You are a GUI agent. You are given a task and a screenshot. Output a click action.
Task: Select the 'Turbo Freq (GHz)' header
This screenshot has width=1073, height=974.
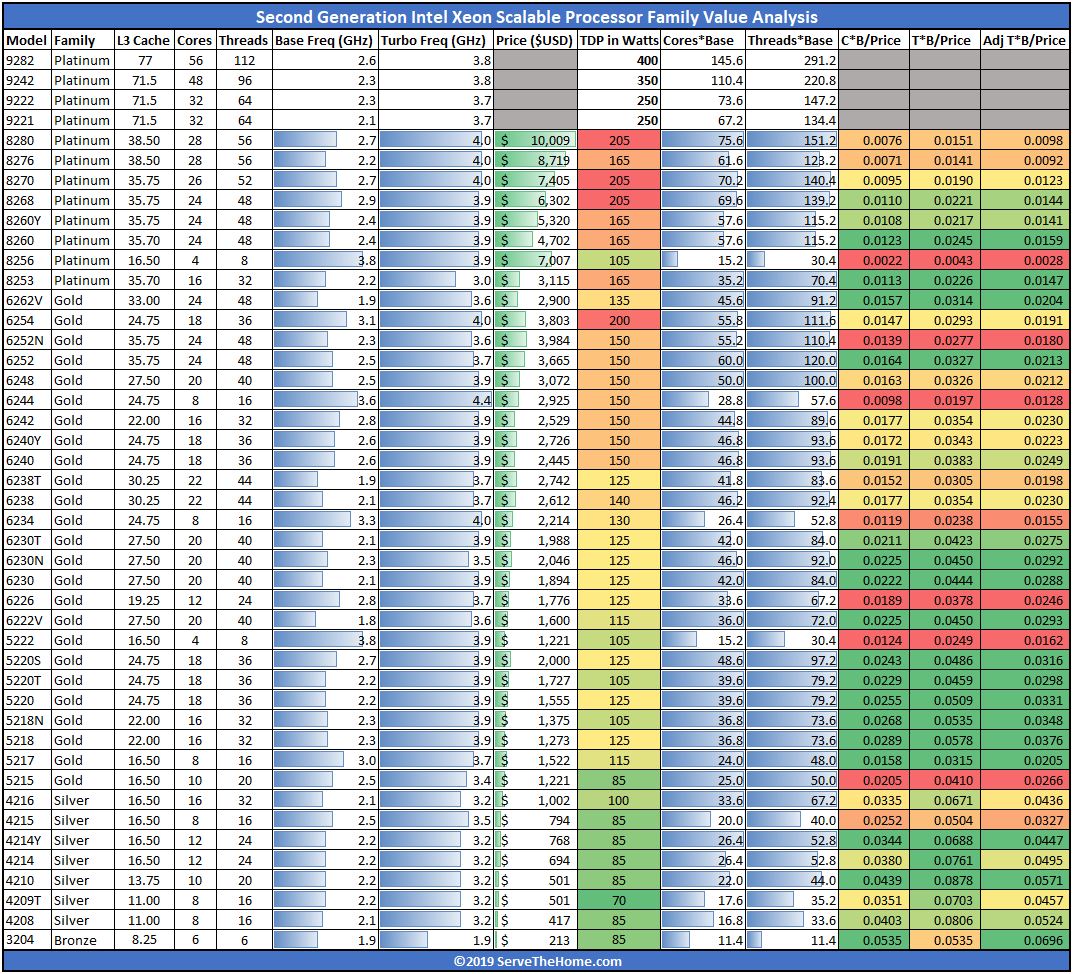click(435, 40)
